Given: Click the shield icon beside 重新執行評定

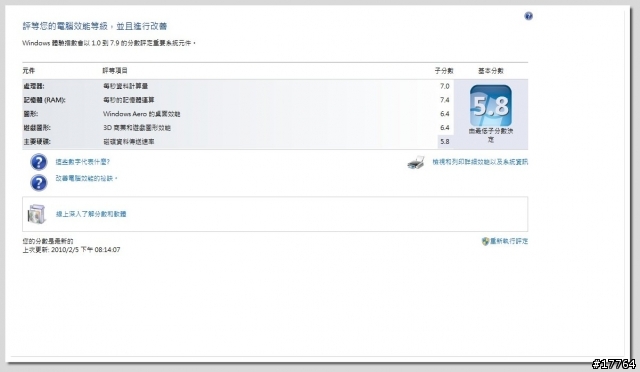Looking at the screenshot, I should point(485,241).
